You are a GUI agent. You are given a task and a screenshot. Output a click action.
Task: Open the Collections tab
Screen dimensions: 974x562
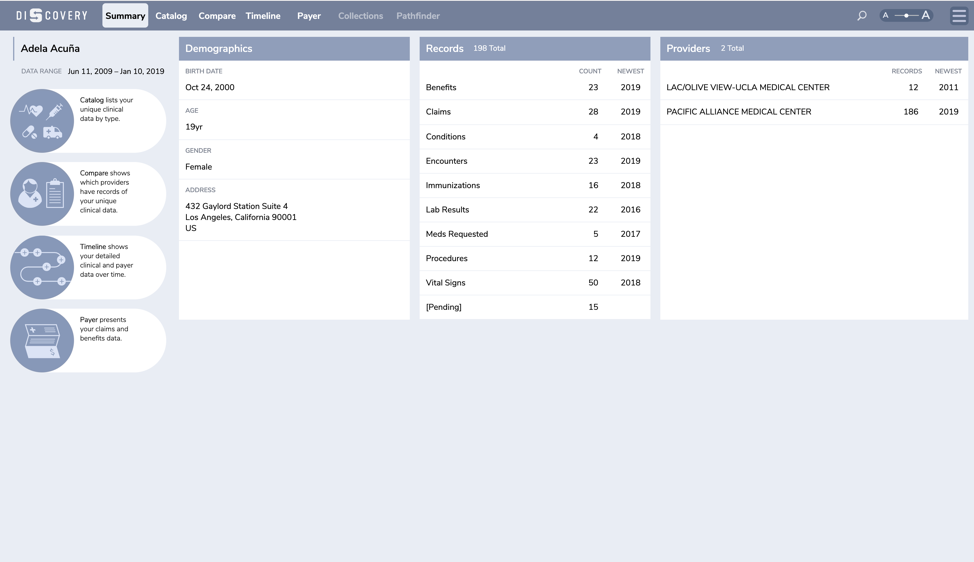360,16
